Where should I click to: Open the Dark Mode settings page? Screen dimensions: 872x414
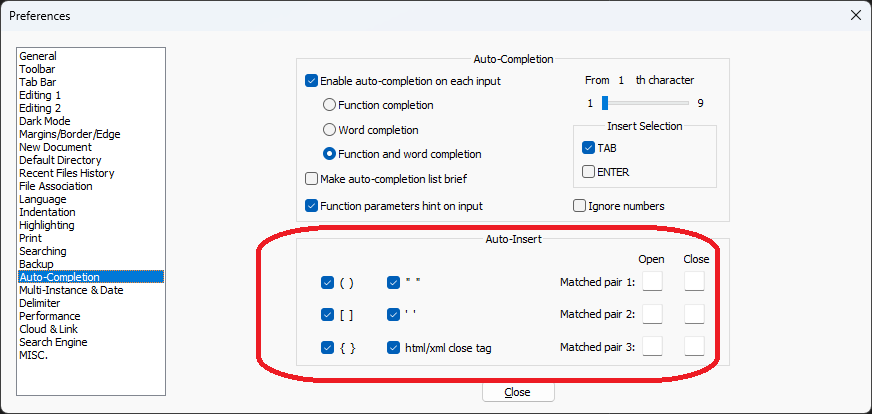click(44, 121)
